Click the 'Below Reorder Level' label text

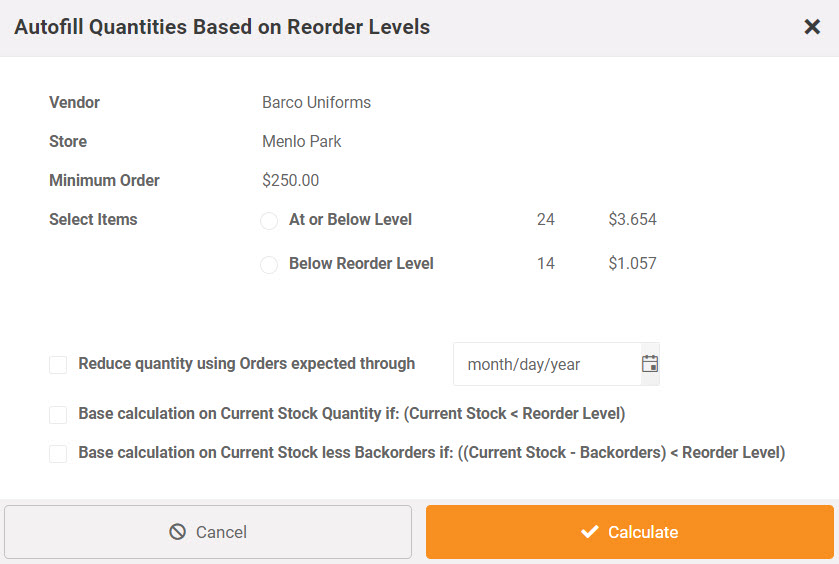coord(361,263)
